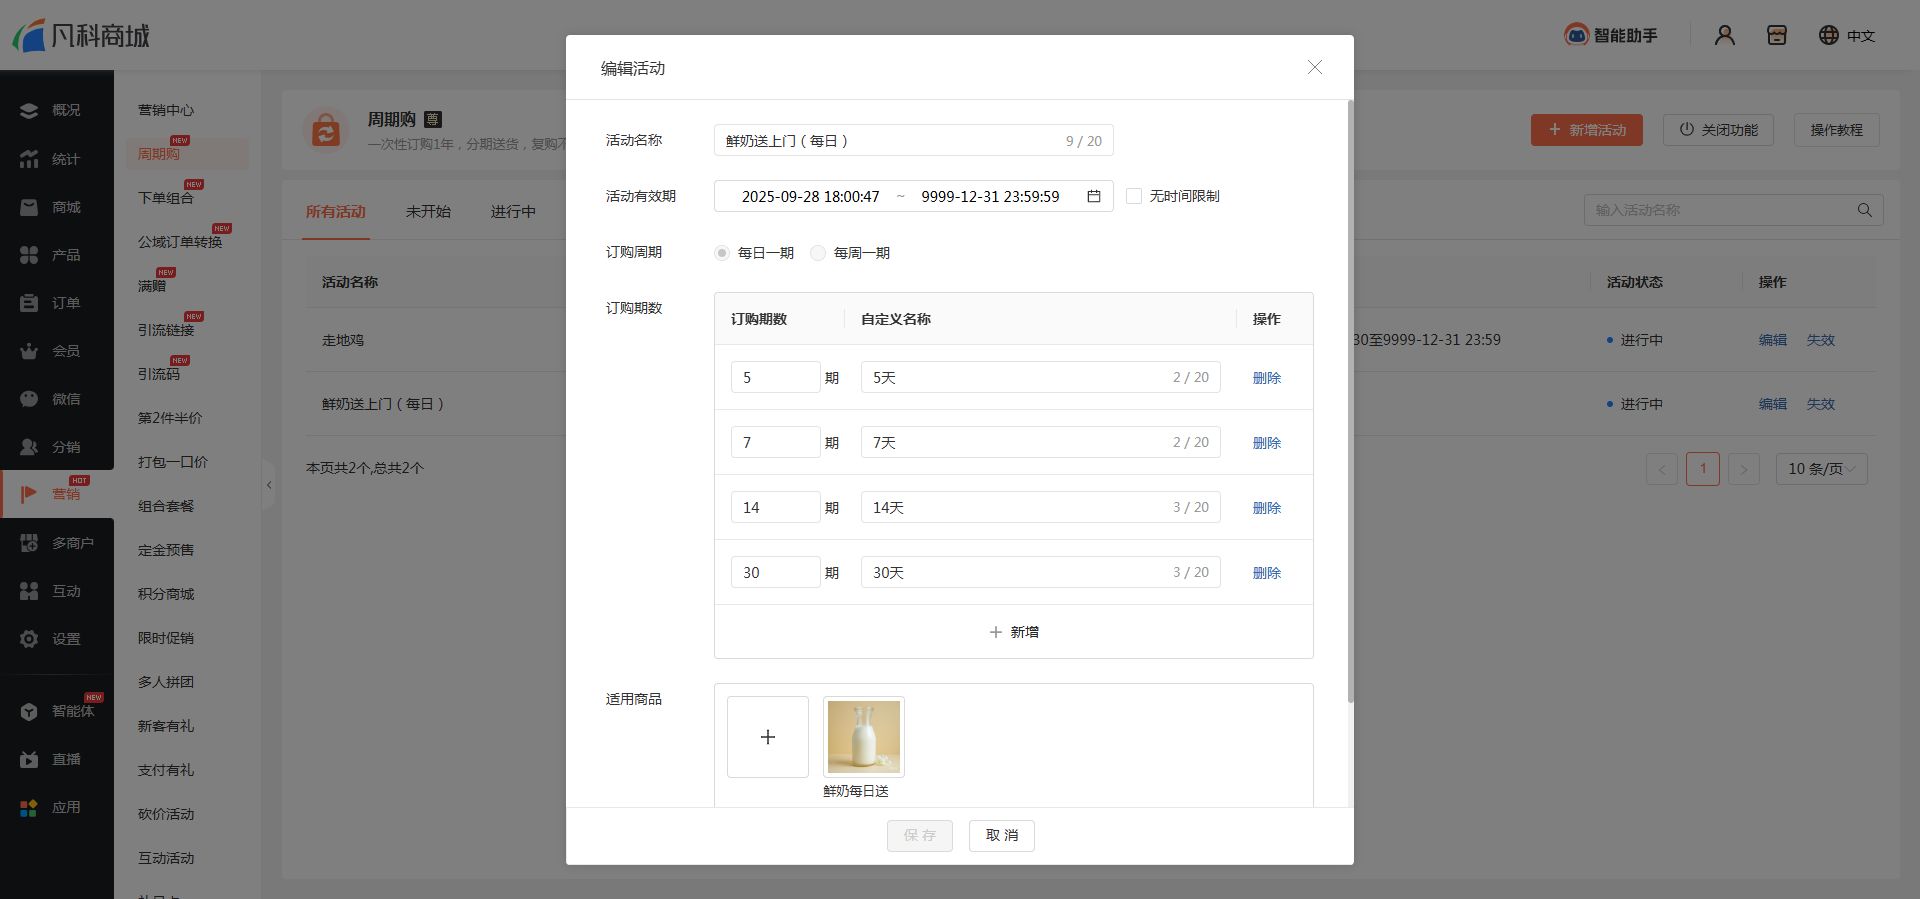Click the 活动名称 input field in dialog
Screen dimensions: 1920x899
click(x=890, y=141)
